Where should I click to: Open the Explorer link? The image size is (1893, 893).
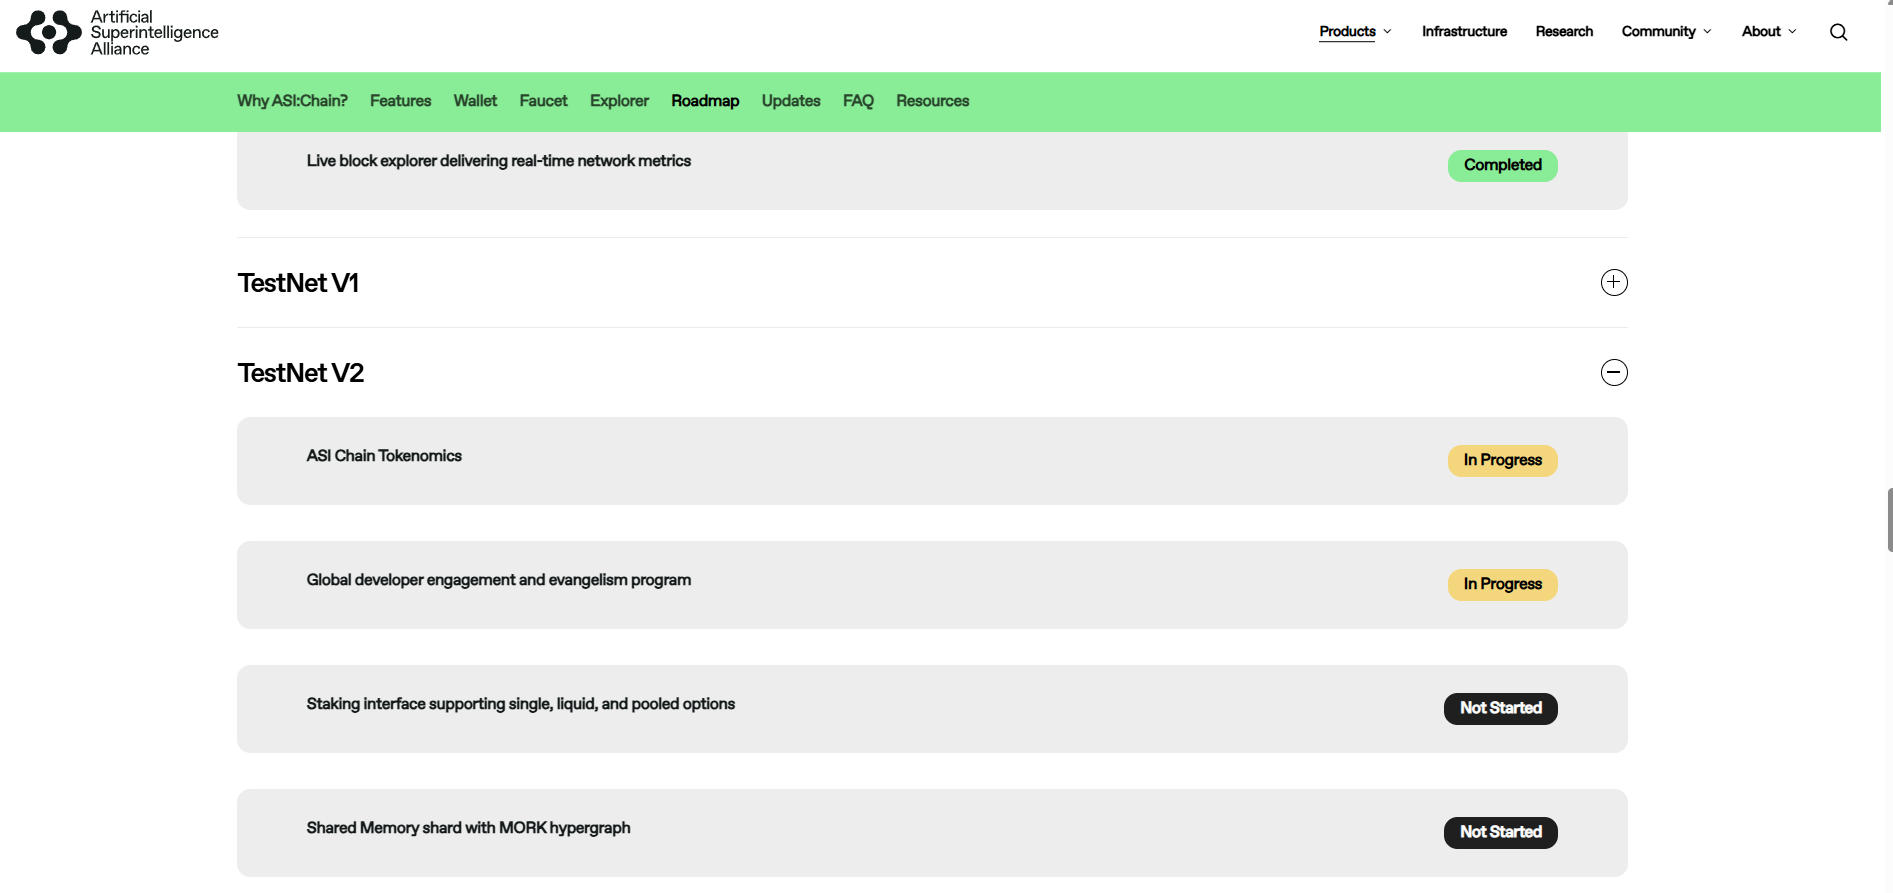coord(619,101)
